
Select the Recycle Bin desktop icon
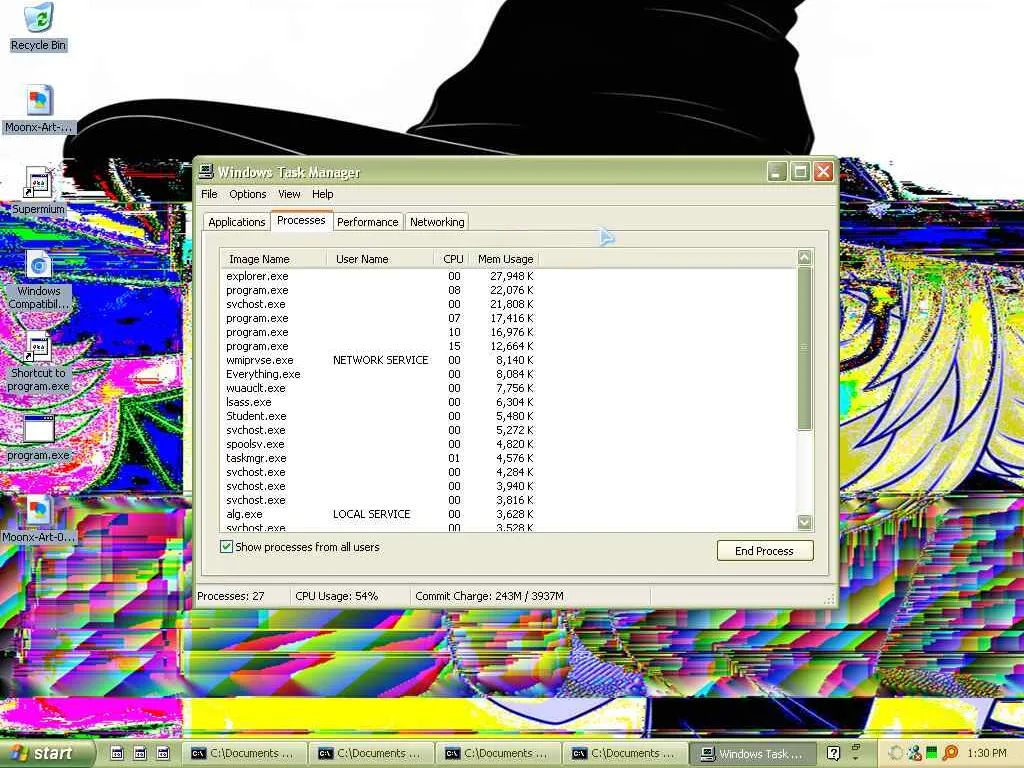(39, 28)
